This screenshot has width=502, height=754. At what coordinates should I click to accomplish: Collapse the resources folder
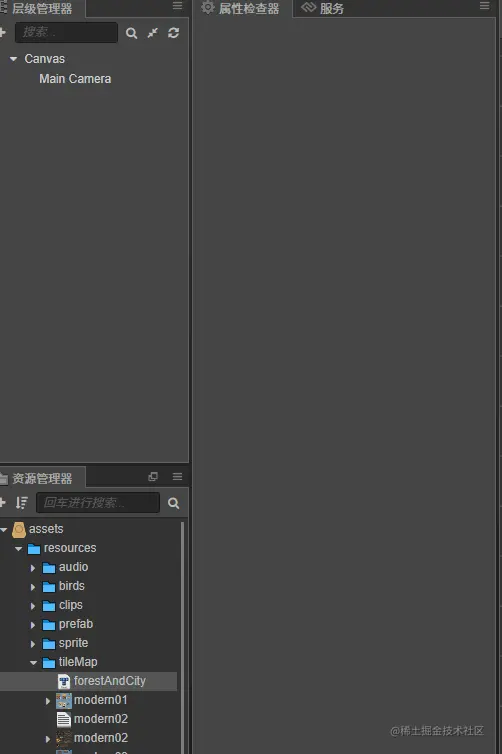pyautogui.click(x=18, y=549)
